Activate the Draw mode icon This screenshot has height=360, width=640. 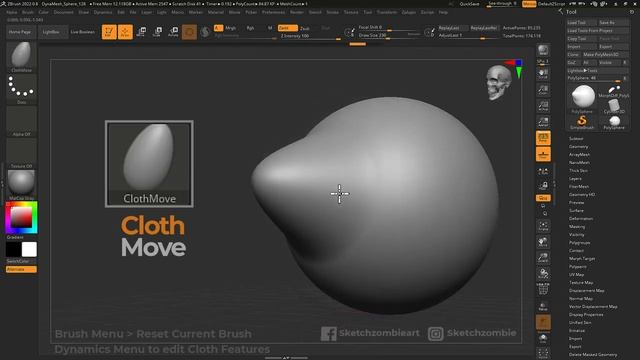click(125, 32)
